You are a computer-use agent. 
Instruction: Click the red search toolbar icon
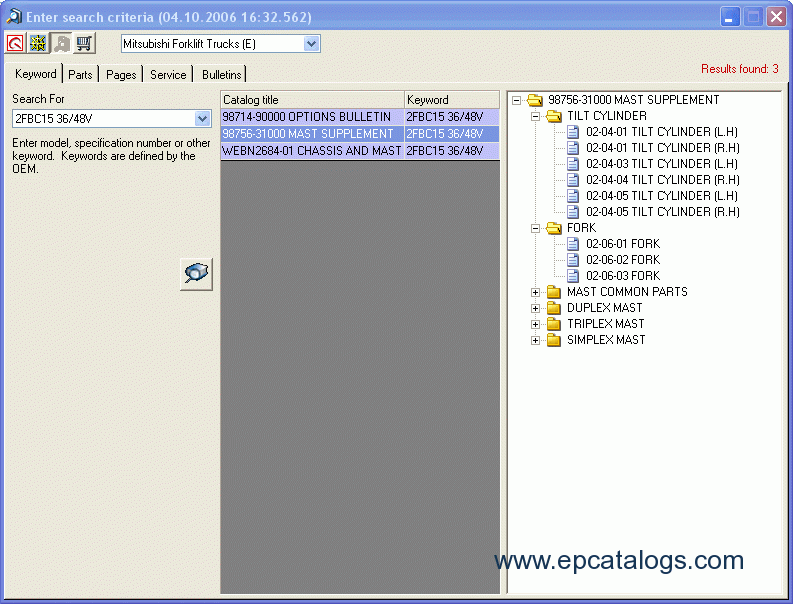(15, 44)
